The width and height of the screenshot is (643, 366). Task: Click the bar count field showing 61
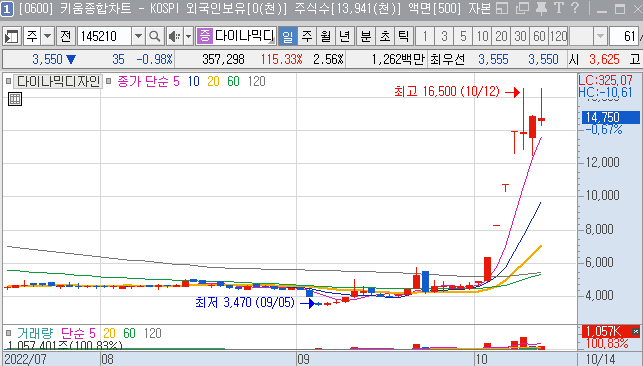pyautogui.click(x=624, y=36)
